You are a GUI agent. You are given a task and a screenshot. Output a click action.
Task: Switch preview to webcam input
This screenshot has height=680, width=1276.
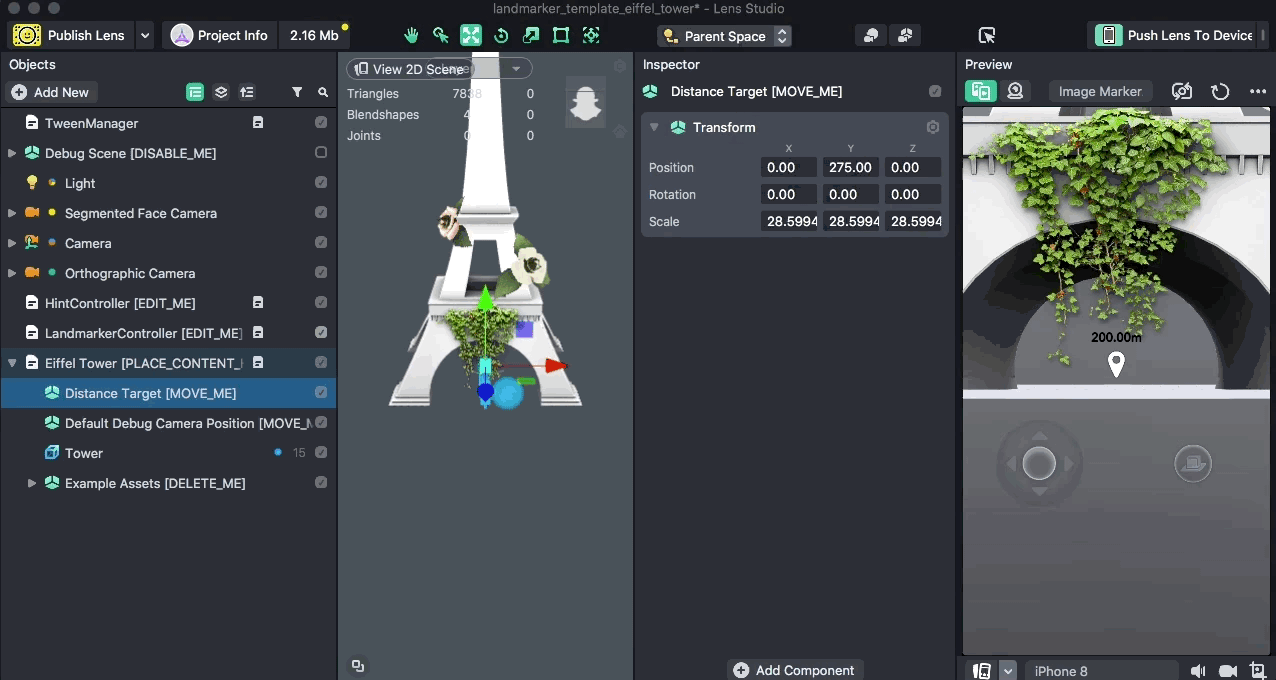point(1015,91)
